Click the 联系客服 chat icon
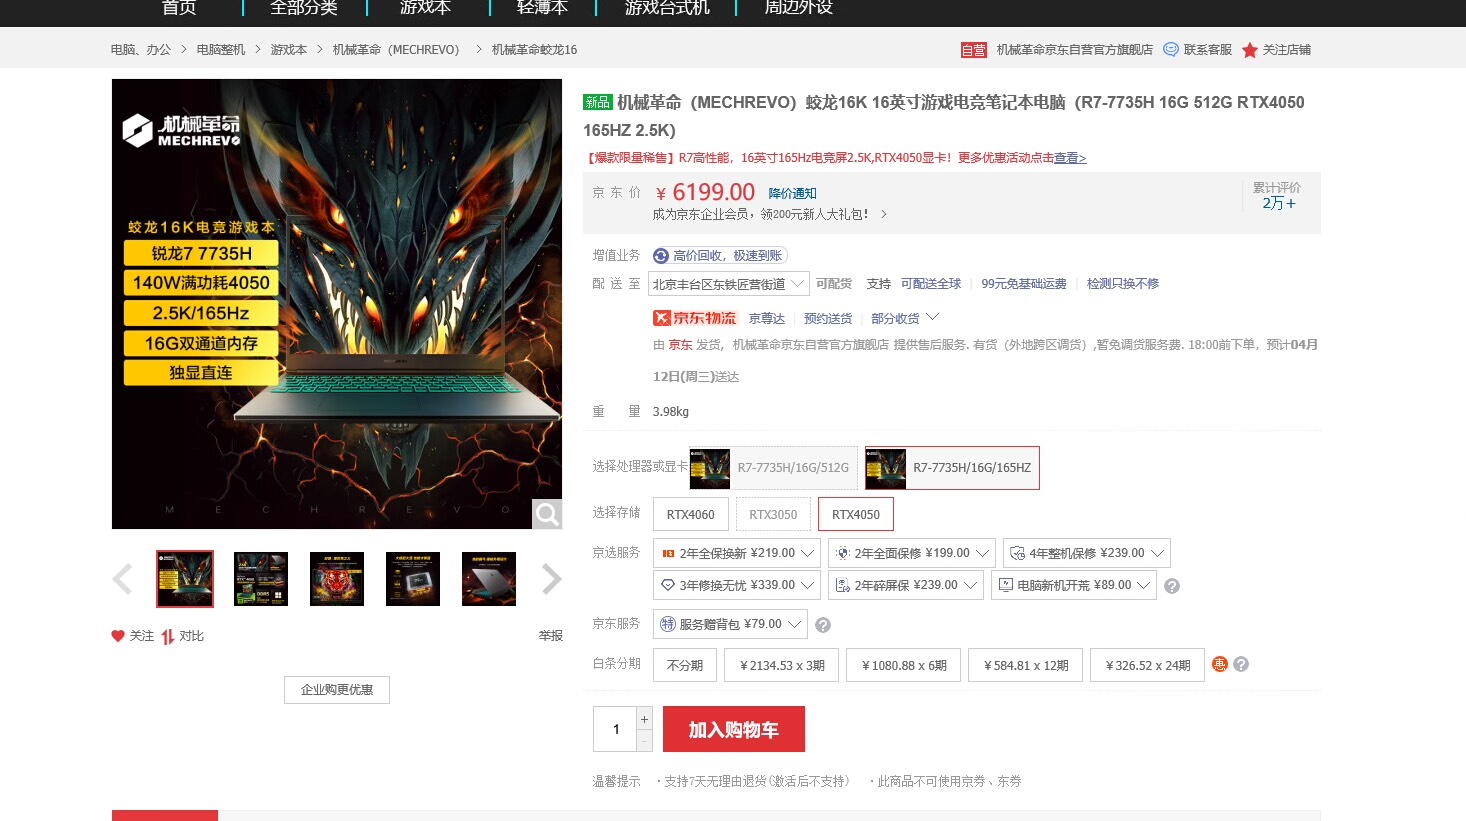1466x821 pixels. [1171, 49]
